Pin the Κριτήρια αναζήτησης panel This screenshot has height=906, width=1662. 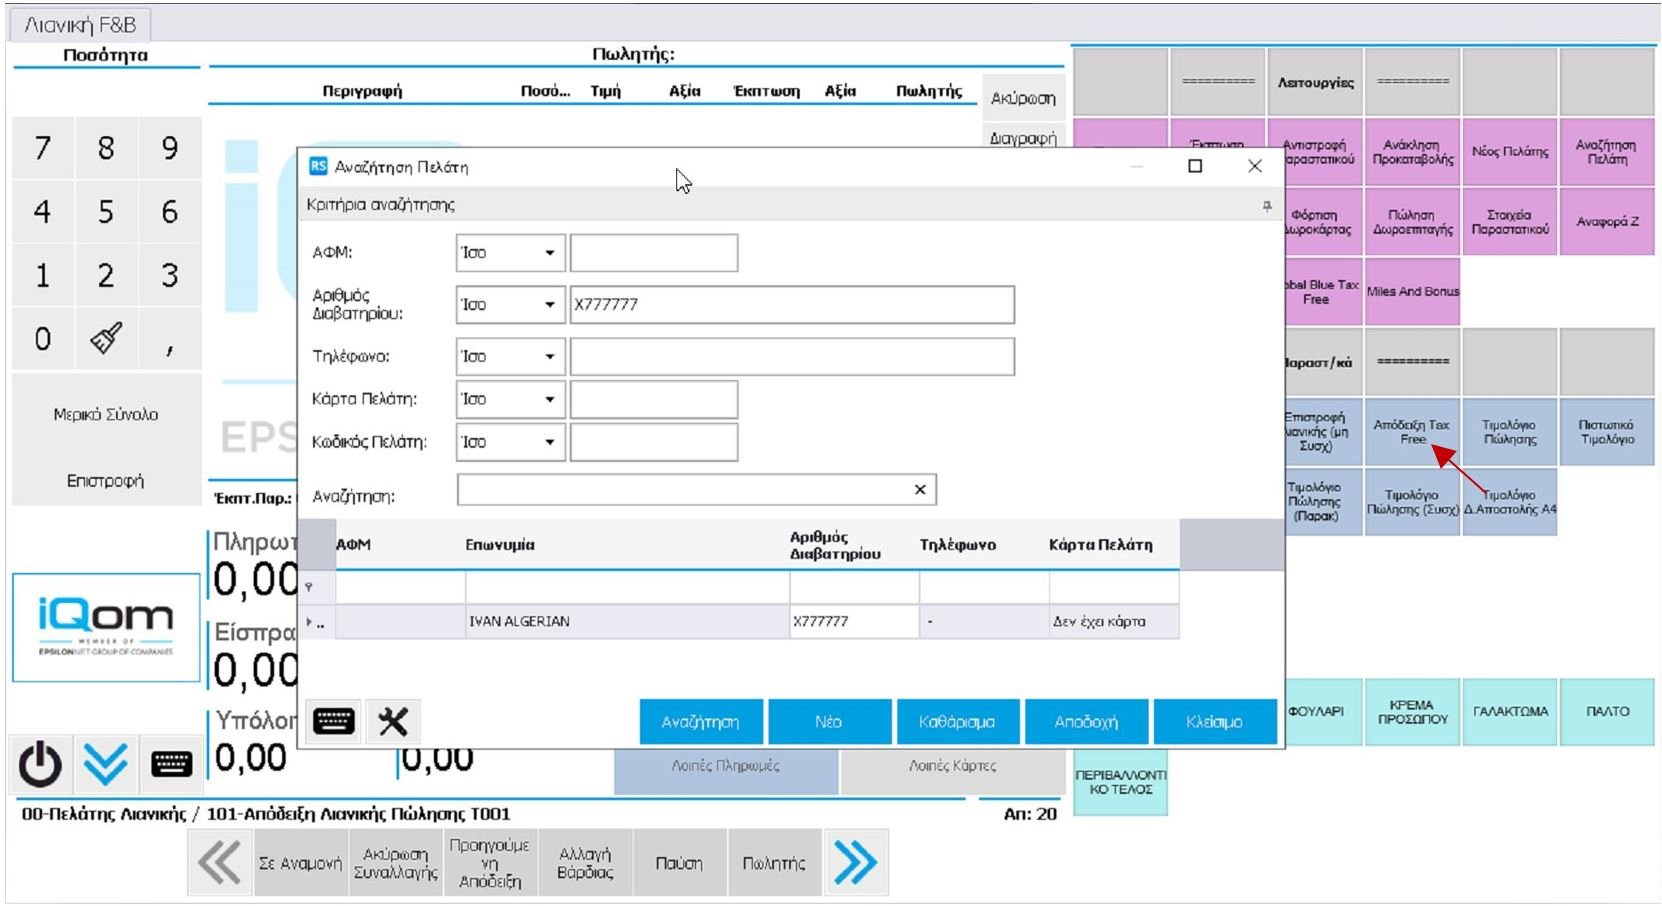click(1266, 205)
